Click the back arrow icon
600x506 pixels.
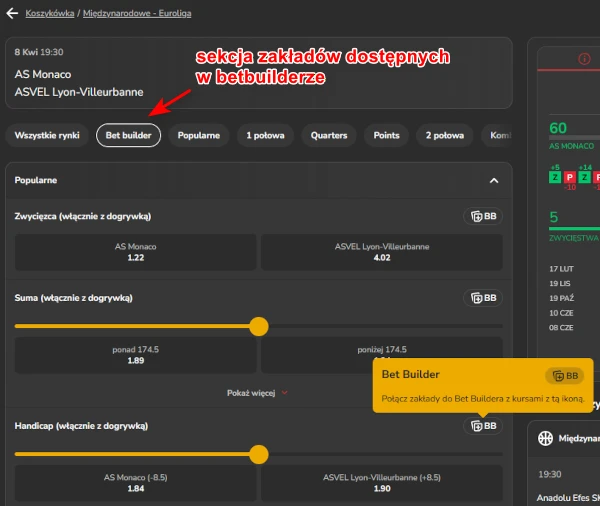pyautogui.click(x=12, y=13)
